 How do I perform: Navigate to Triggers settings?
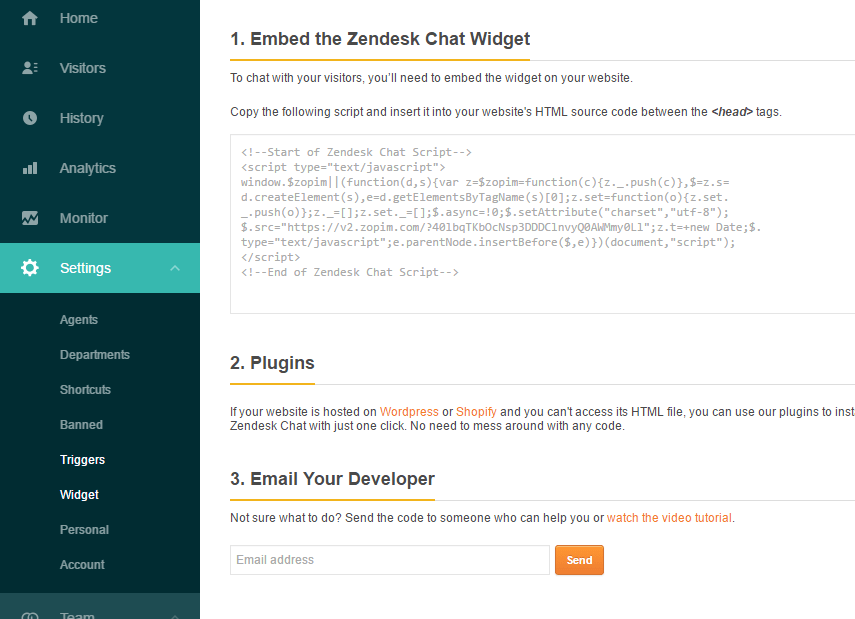point(82,460)
